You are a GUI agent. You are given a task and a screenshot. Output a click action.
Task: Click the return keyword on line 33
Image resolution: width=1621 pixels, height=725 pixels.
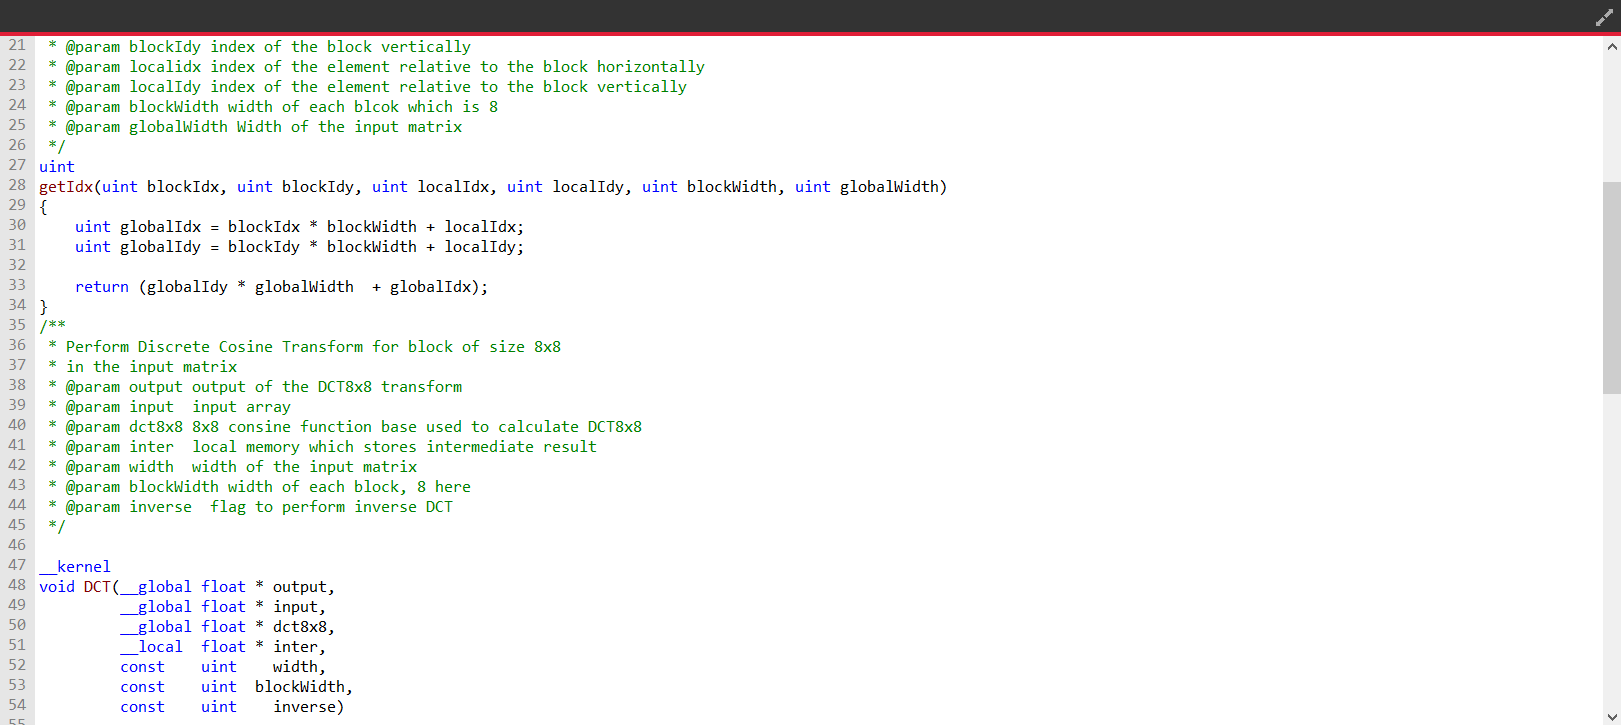point(101,287)
